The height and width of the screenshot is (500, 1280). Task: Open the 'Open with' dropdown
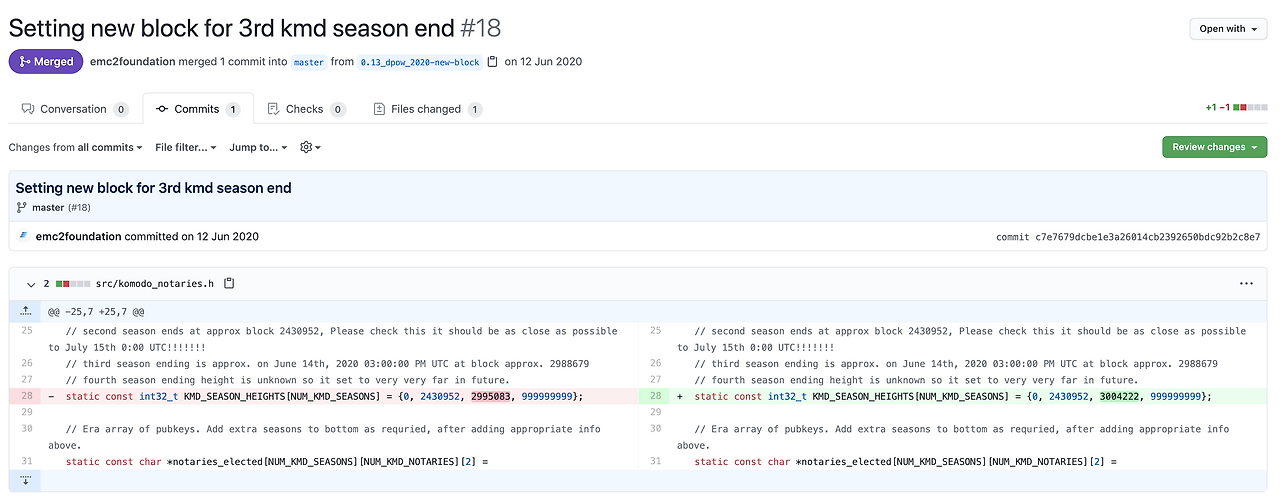[x=1229, y=29]
